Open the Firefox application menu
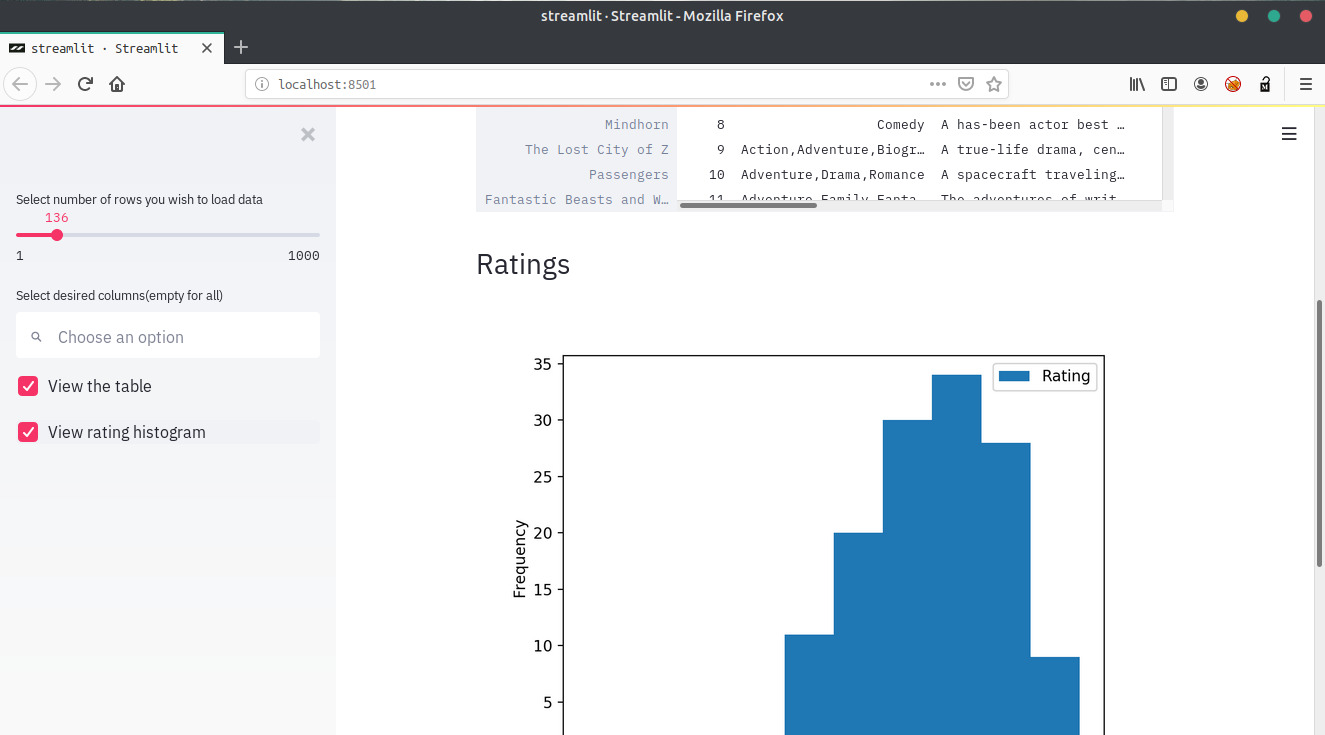Screen dimensions: 1325x735 (1306, 84)
